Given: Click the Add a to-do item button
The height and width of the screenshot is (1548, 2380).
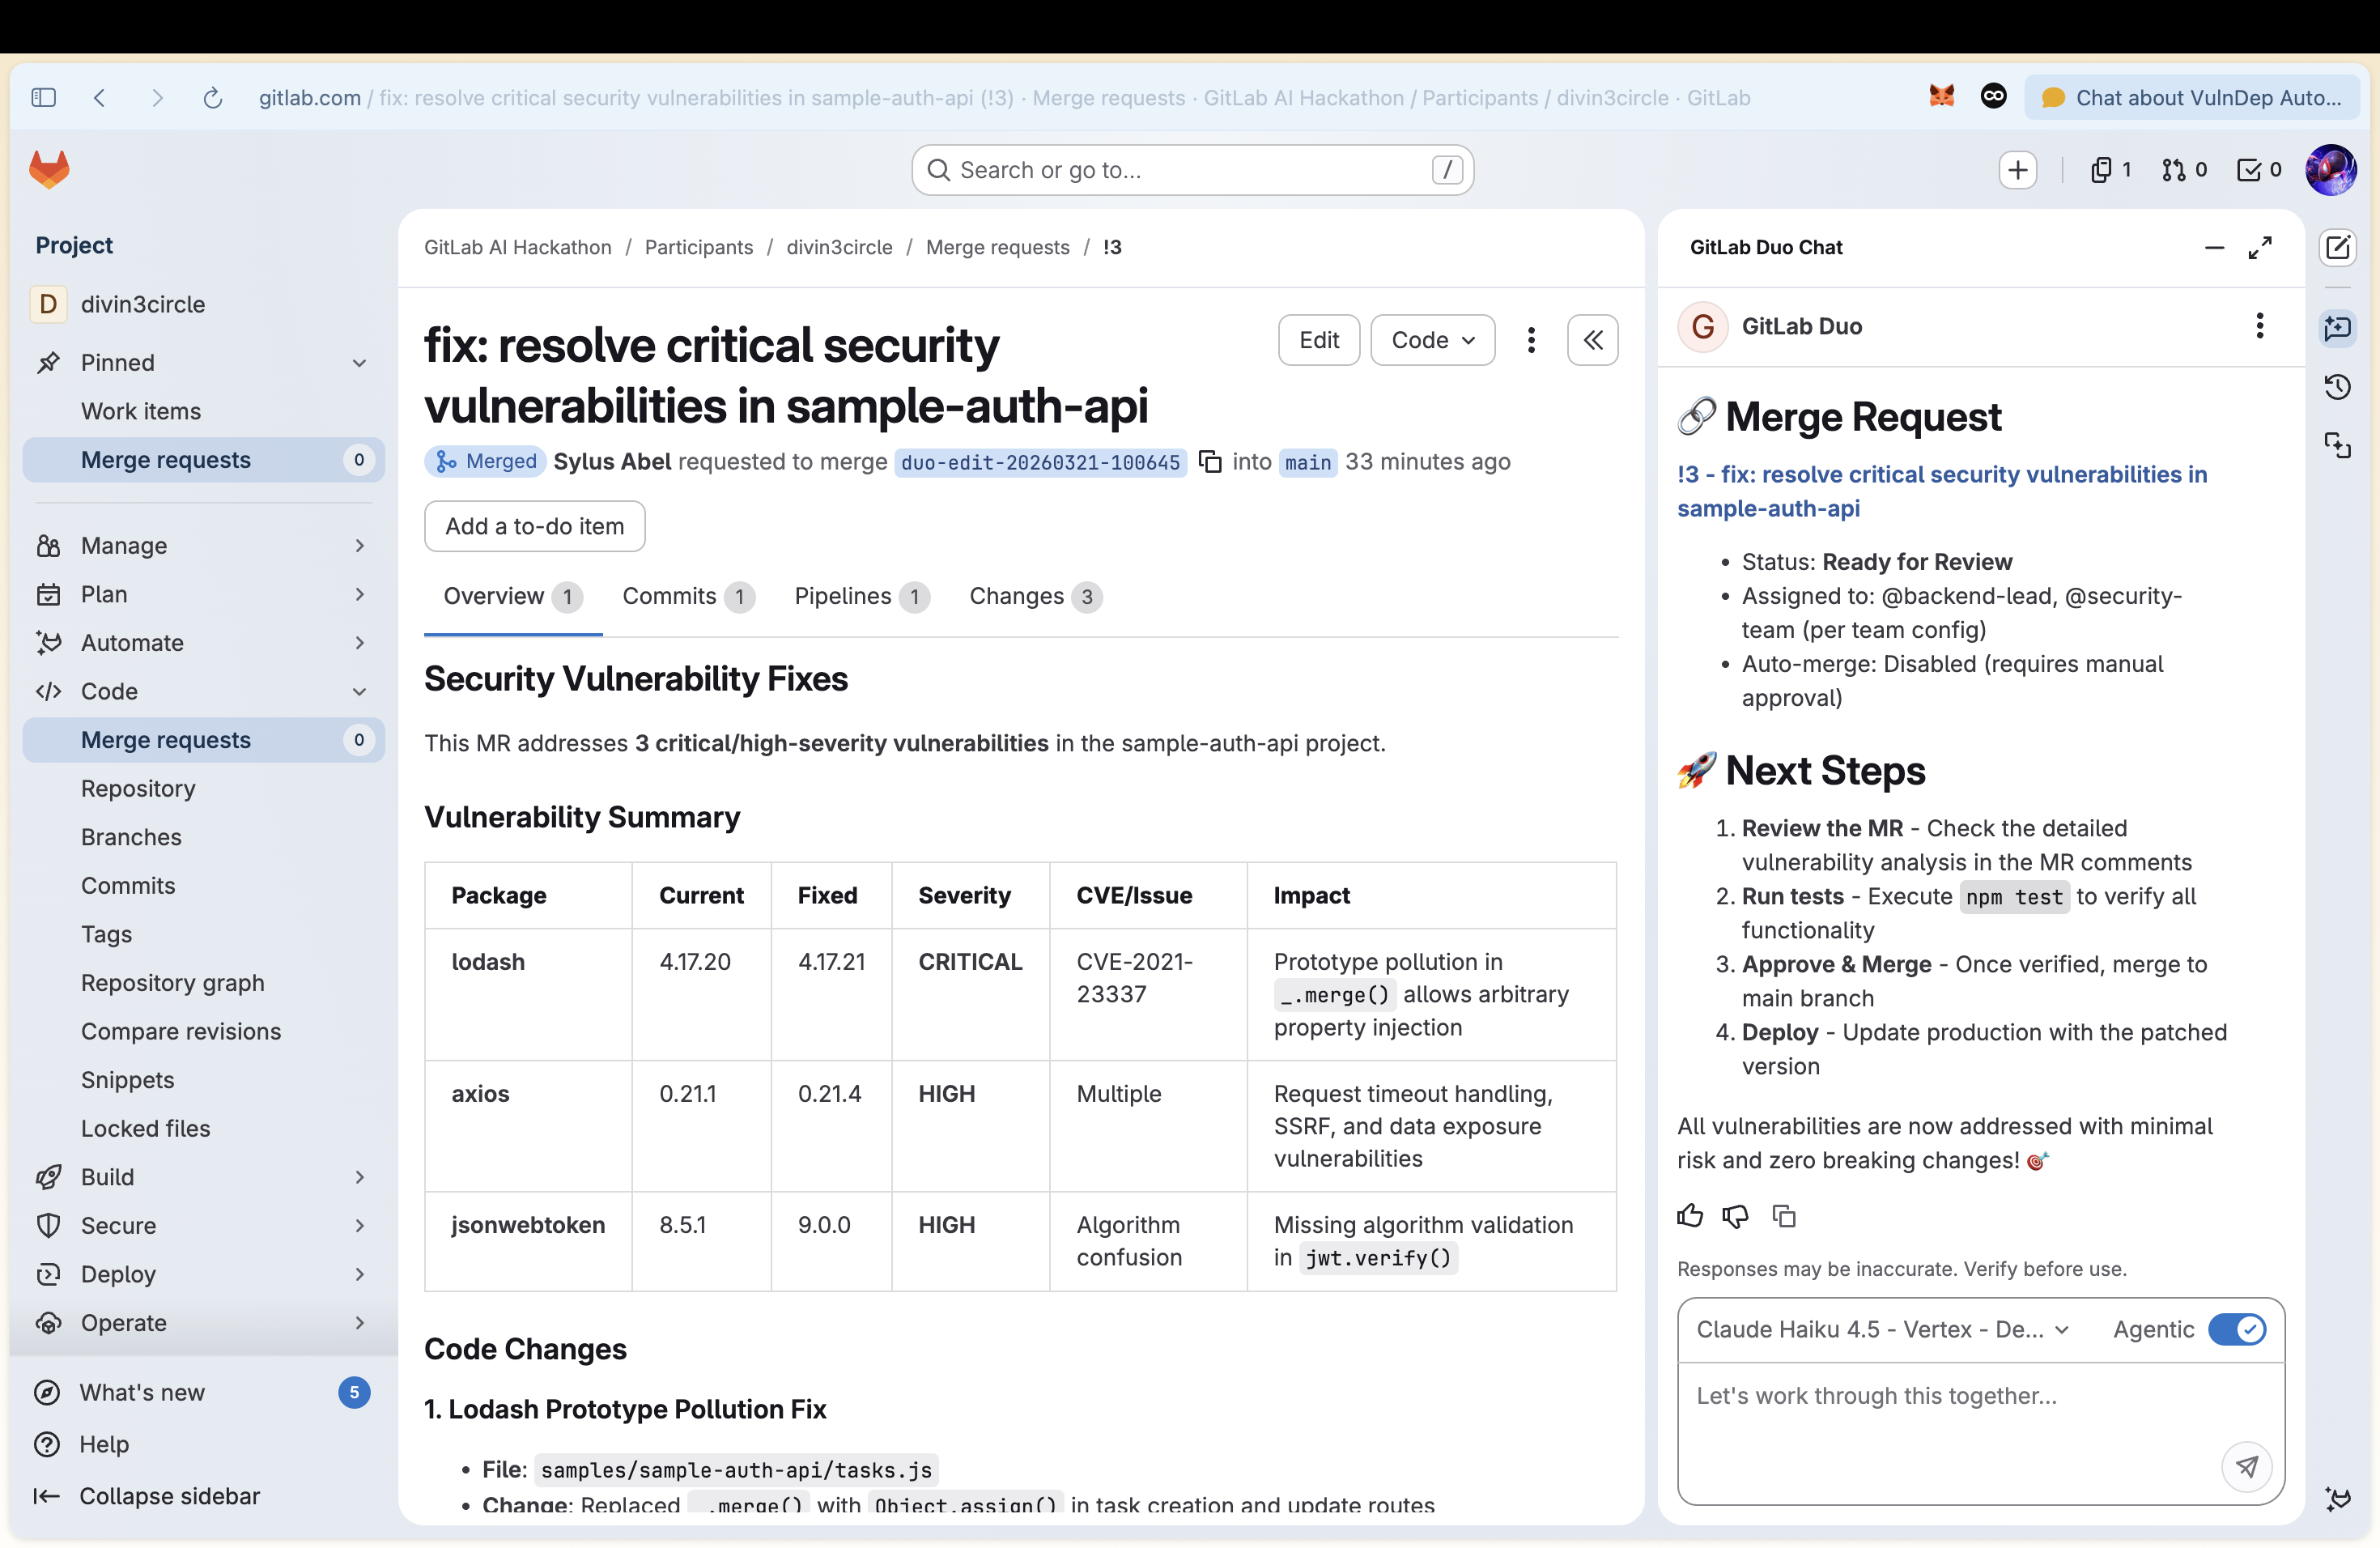Looking at the screenshot, I should (x=534, y=526).
